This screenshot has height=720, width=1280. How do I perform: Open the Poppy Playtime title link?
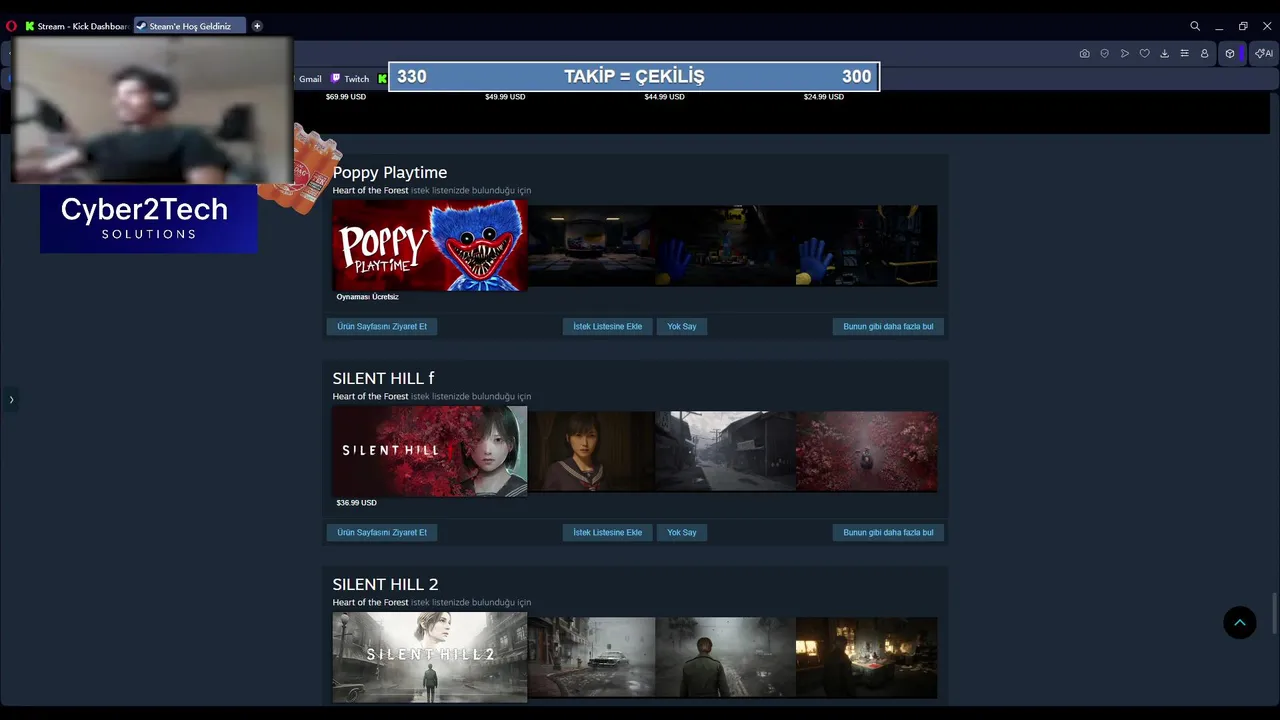(x=390, y=172)
